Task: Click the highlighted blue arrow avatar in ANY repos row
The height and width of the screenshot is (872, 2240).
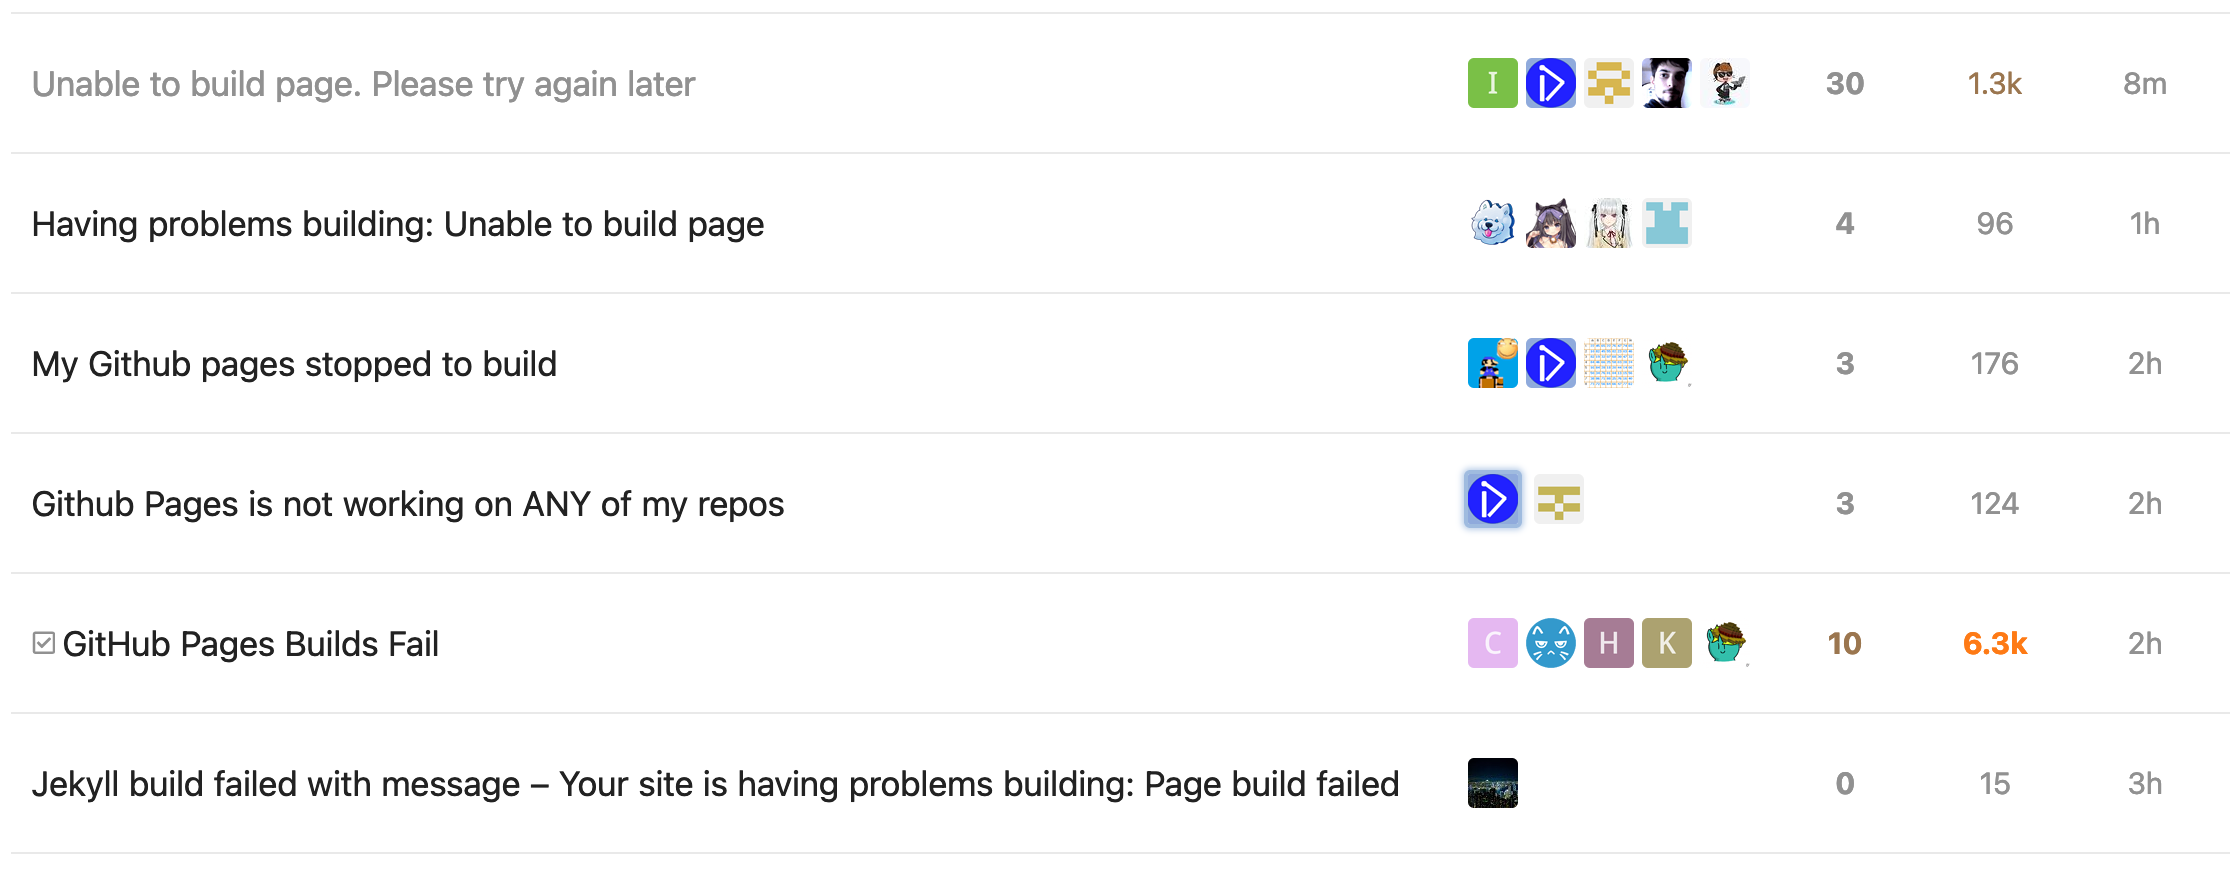Action: [x=1492, y=499]
